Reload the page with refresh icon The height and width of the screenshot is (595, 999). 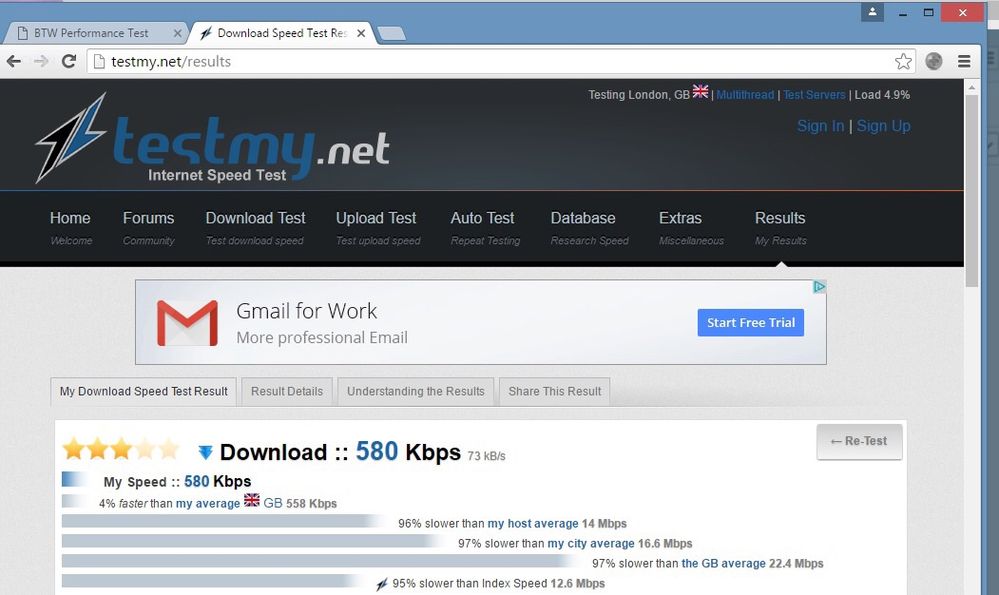click(x=69, y=61)
